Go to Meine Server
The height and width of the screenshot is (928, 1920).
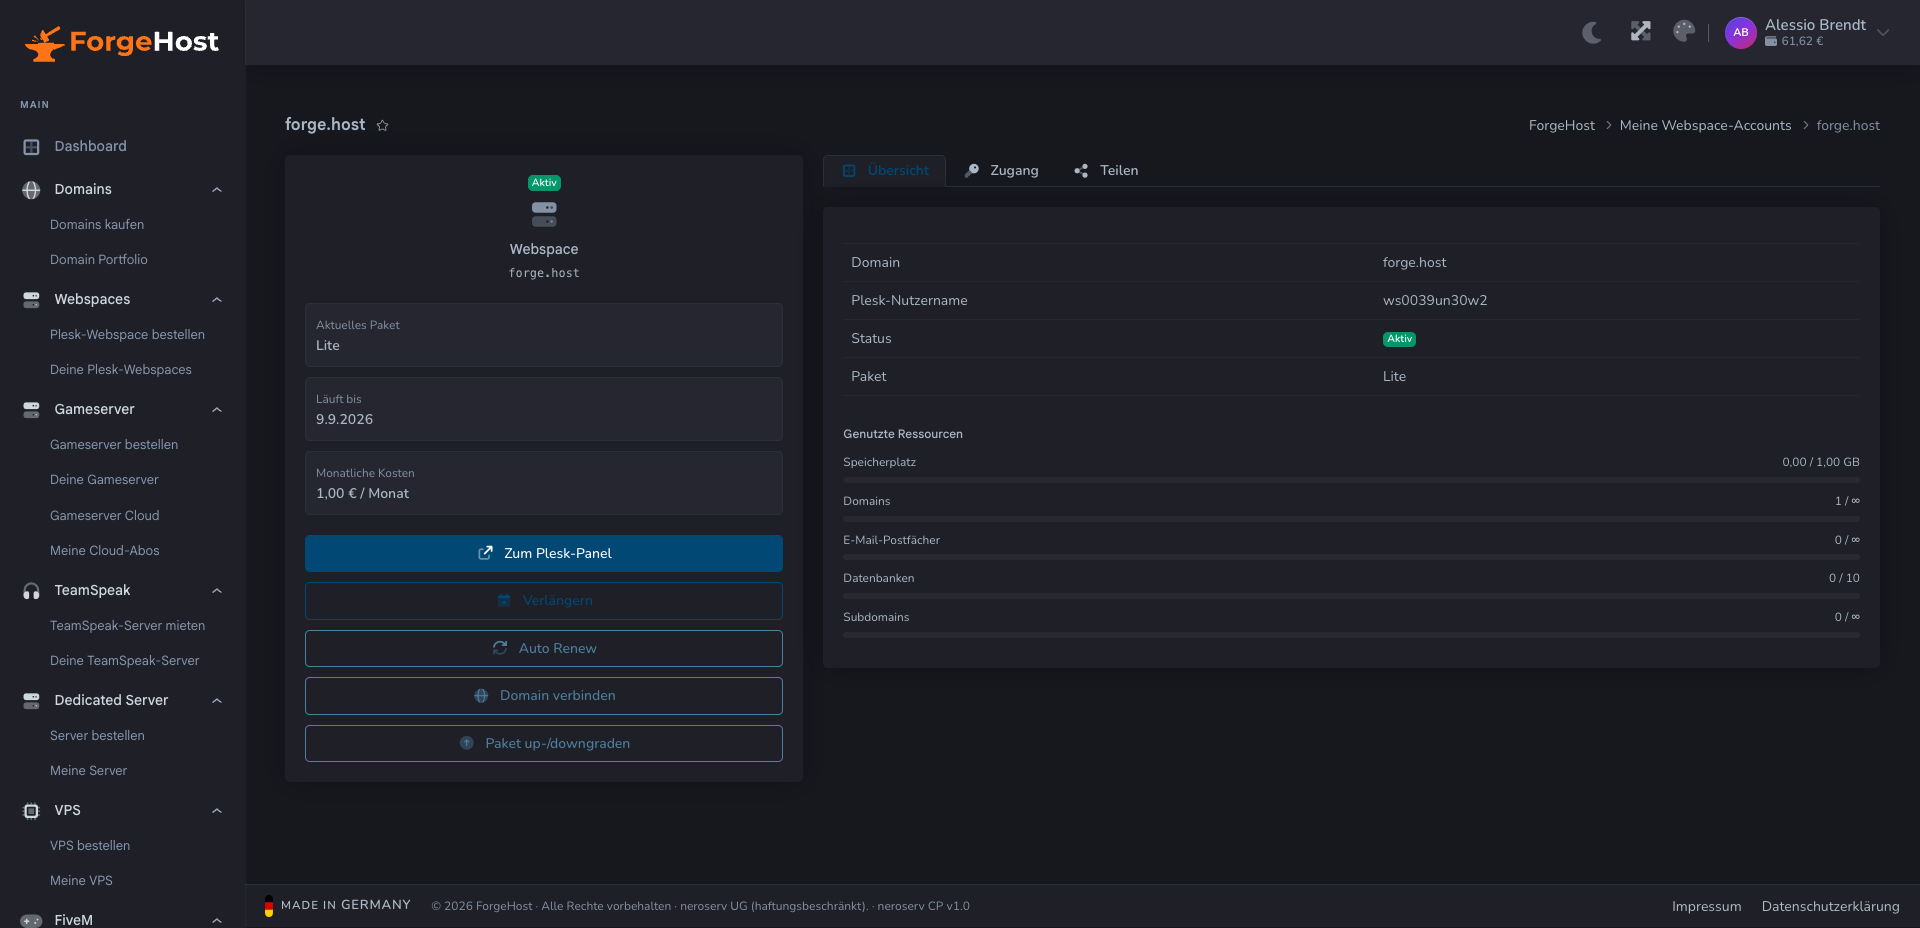(x=88, y=771)
